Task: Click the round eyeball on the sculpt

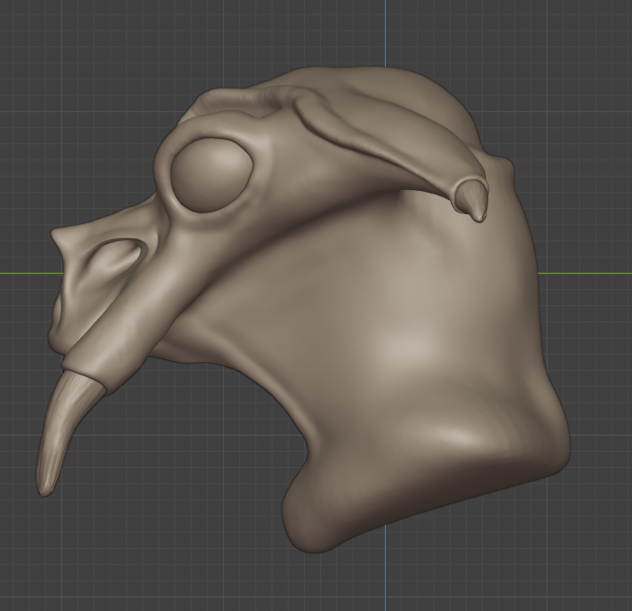Action: (x=211, y=173)
